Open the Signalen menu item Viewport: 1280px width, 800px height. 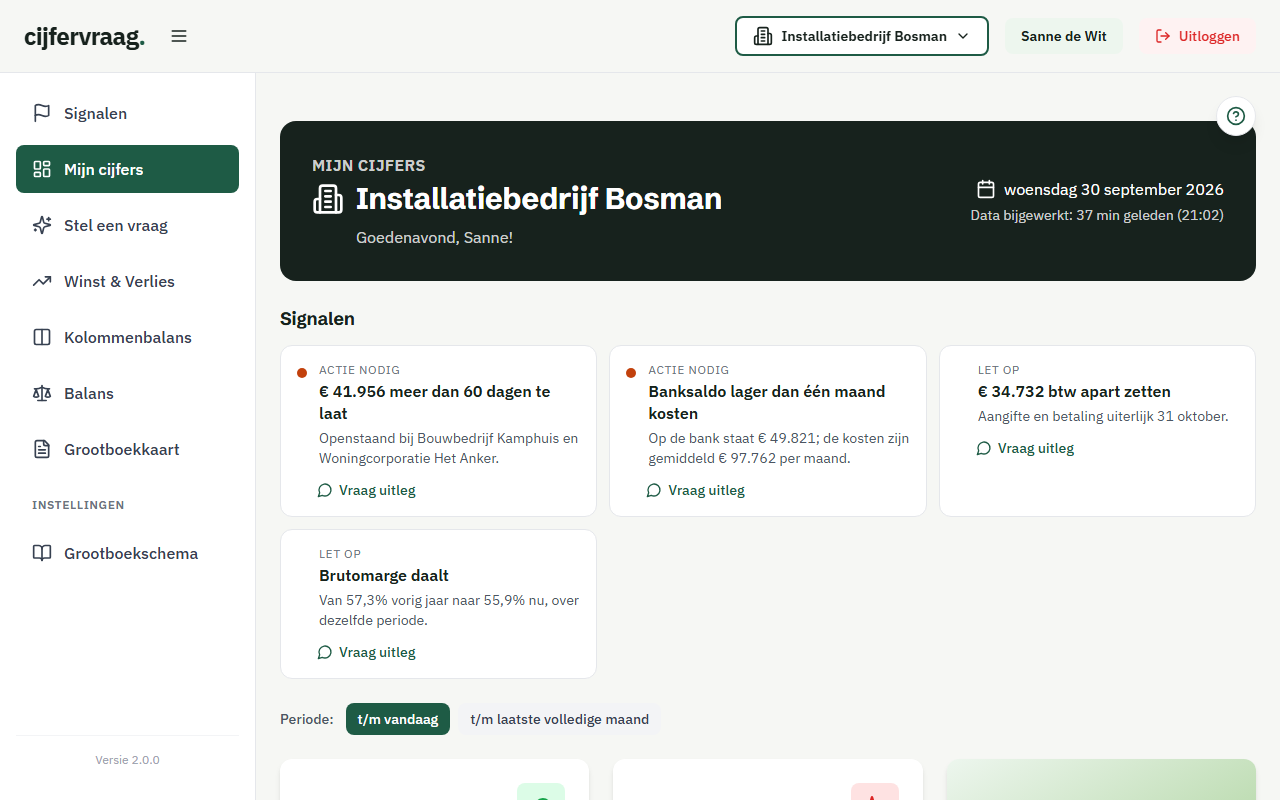[x=127, y=113]
